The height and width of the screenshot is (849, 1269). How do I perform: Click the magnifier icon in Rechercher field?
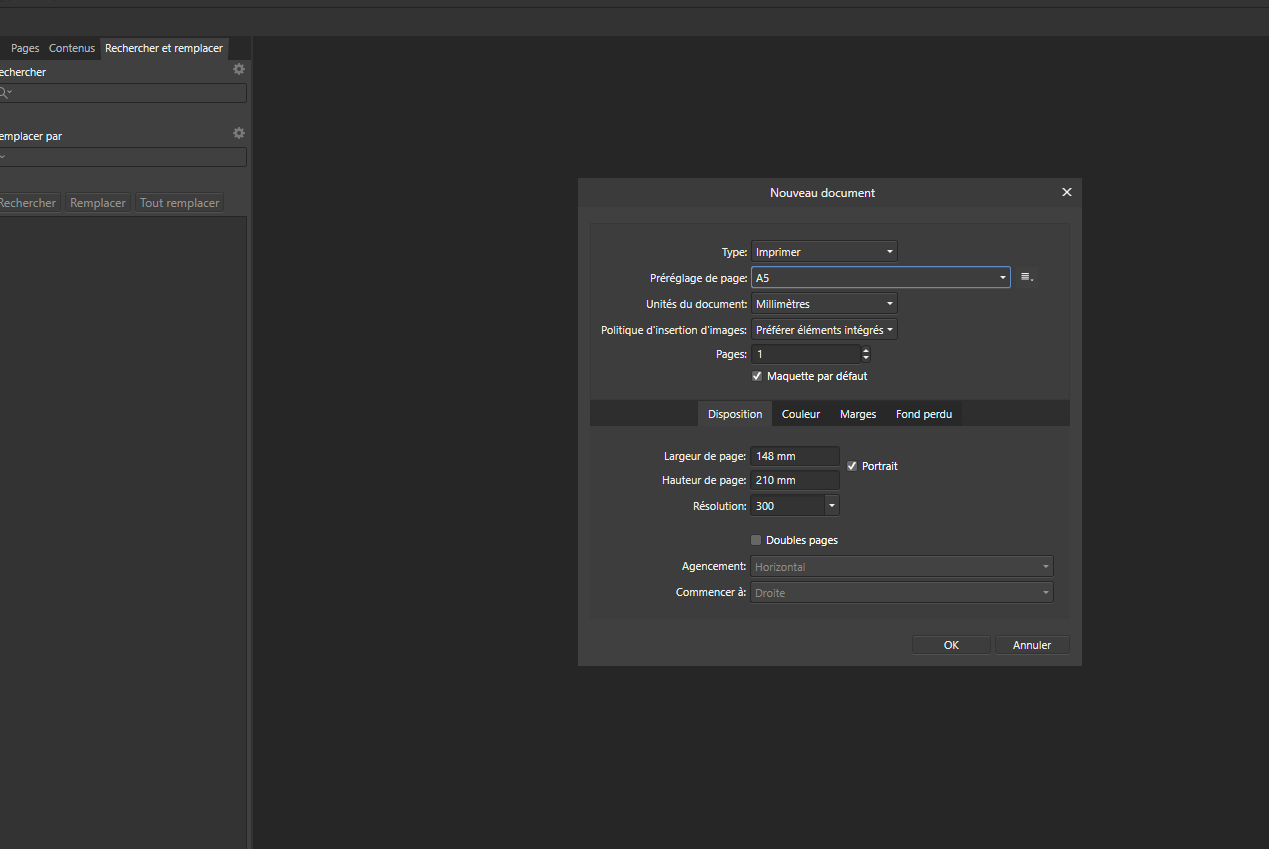[5, 93]
